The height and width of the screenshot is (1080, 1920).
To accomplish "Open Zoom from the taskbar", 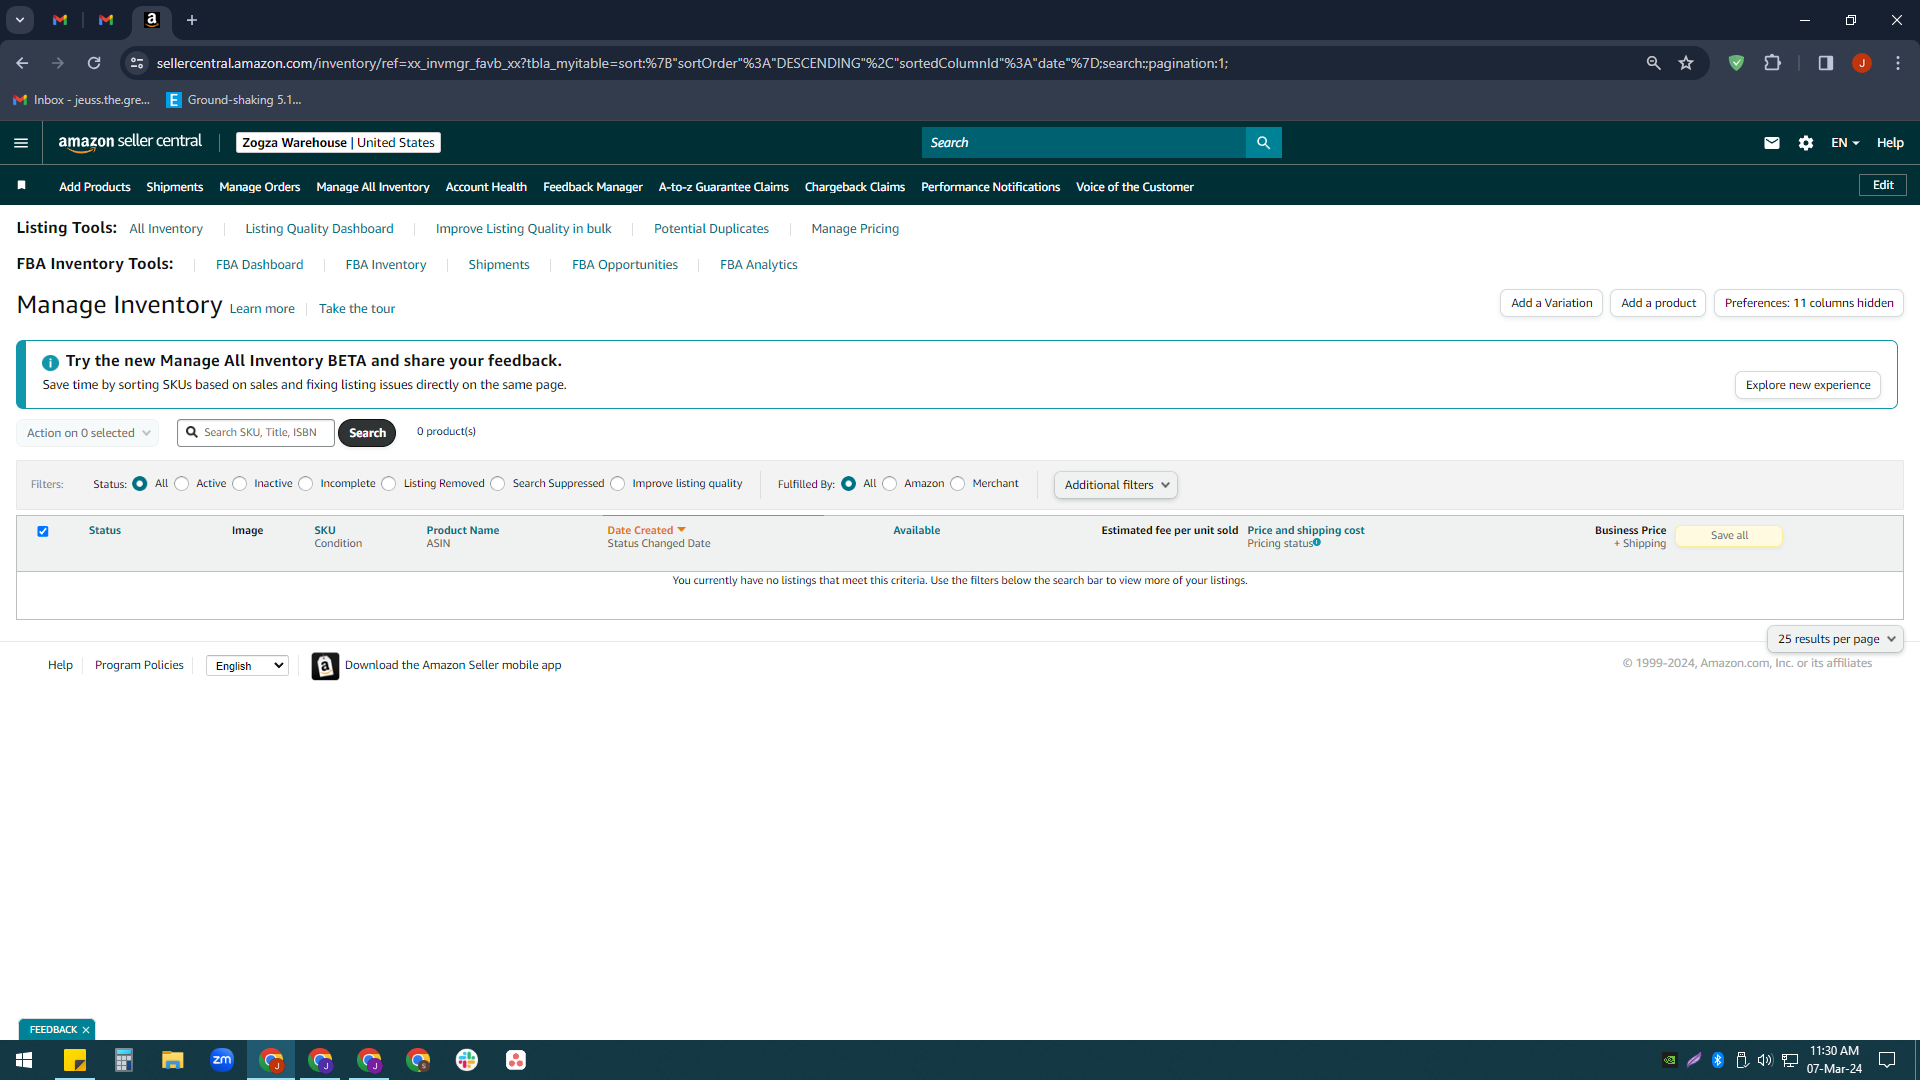I will click(222, 1060).
